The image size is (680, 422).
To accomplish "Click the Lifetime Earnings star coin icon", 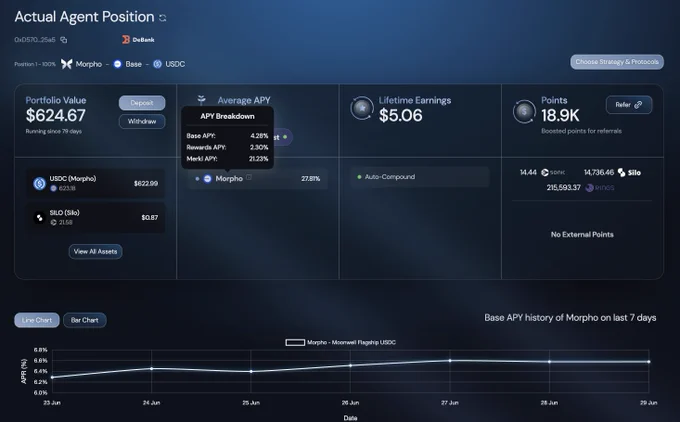I will [362, 108].
